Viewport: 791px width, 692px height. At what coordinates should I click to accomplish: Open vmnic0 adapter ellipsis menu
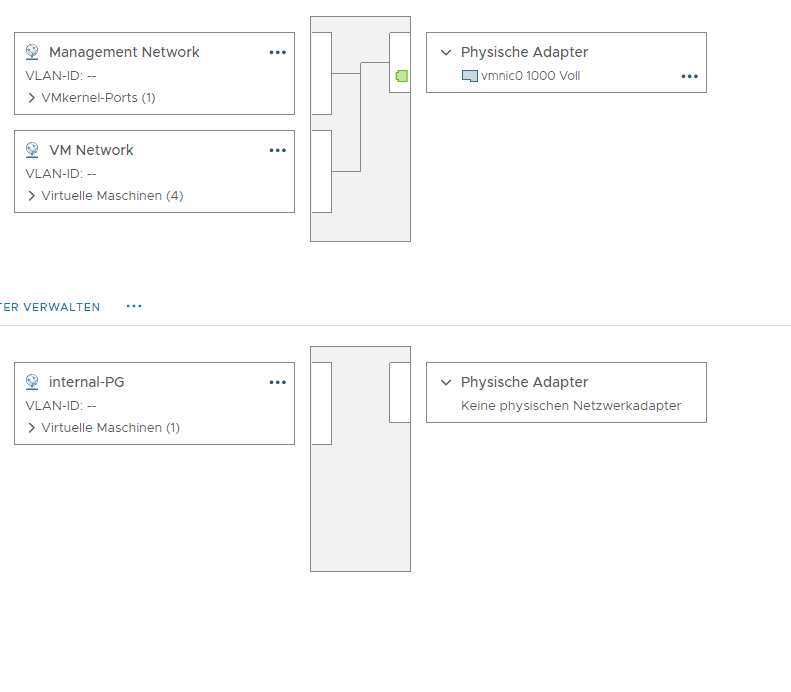click(x=689, y=76)
